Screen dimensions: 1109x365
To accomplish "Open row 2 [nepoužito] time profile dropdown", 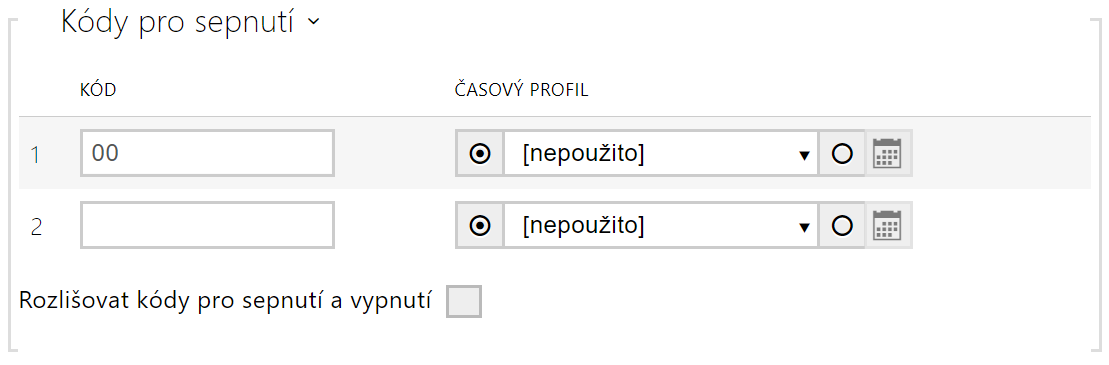I will [x=661, y=225].
